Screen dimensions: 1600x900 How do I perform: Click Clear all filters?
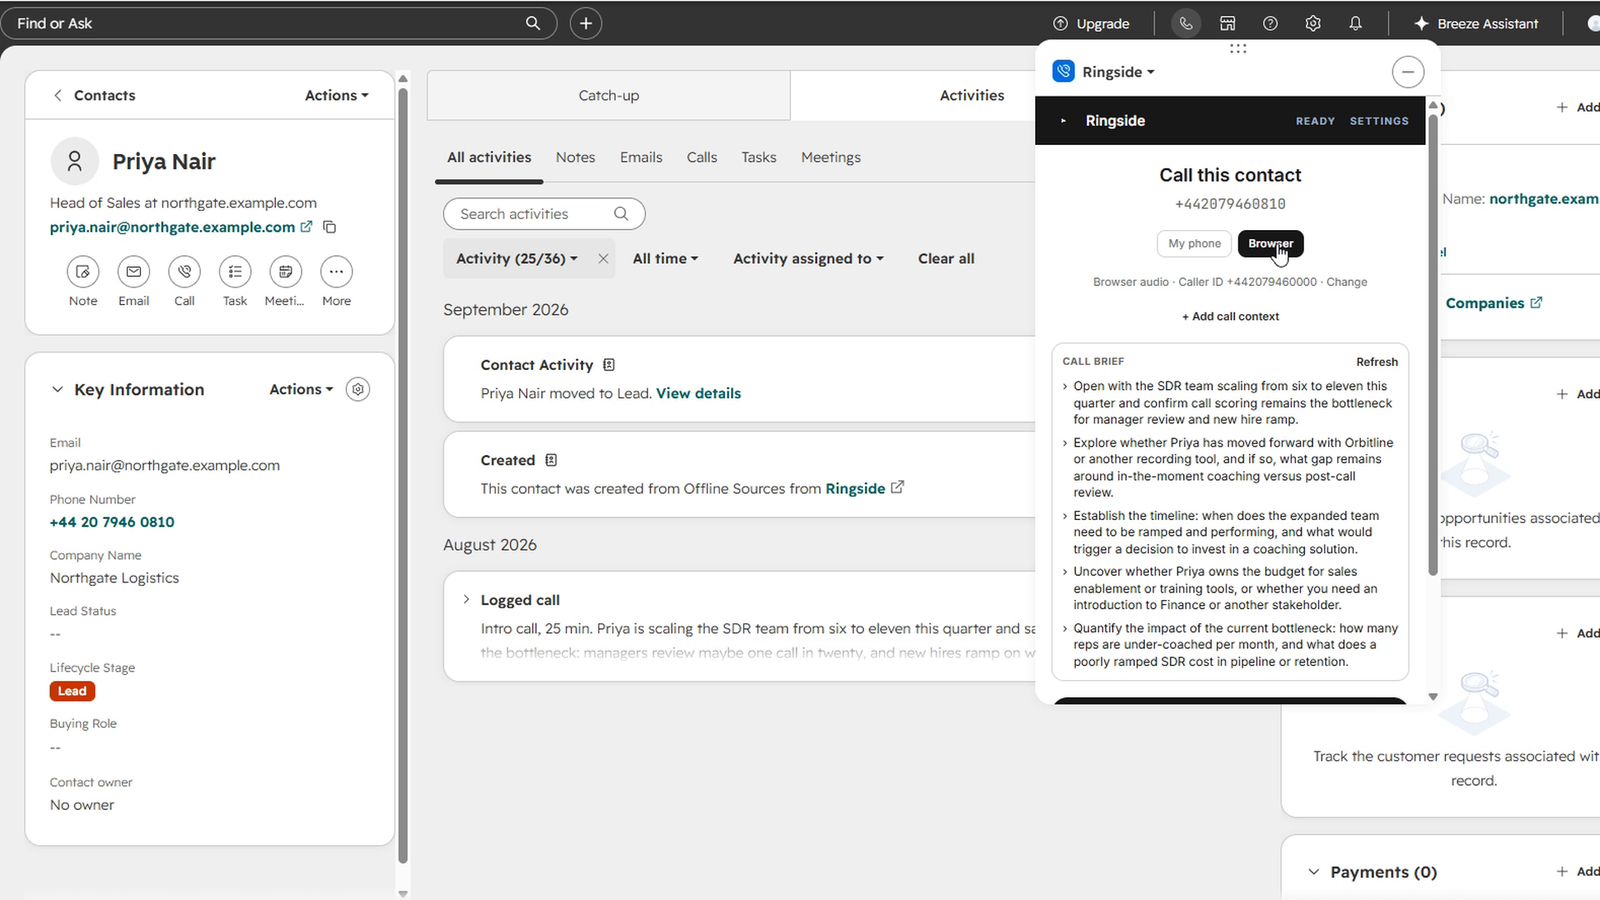(x=946, y=258)
